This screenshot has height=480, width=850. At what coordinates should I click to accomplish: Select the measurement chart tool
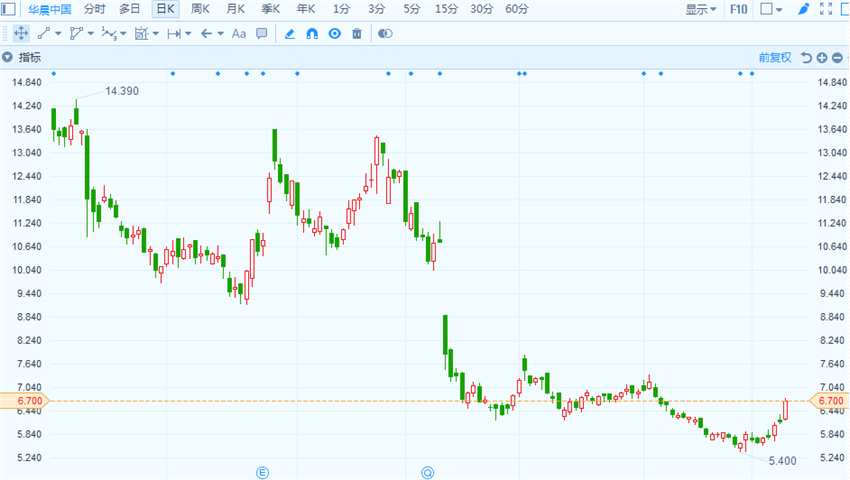[x=141, y=34]
